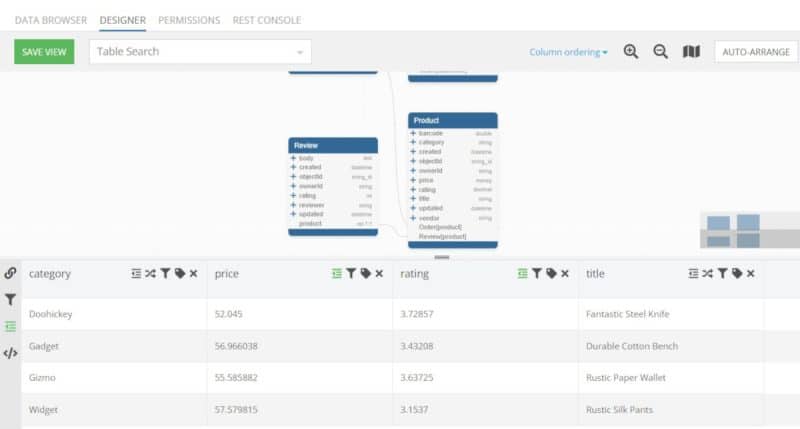Open the link/relations icon in left sidebar
800x429 pixels.
click(x=10, y=273)
